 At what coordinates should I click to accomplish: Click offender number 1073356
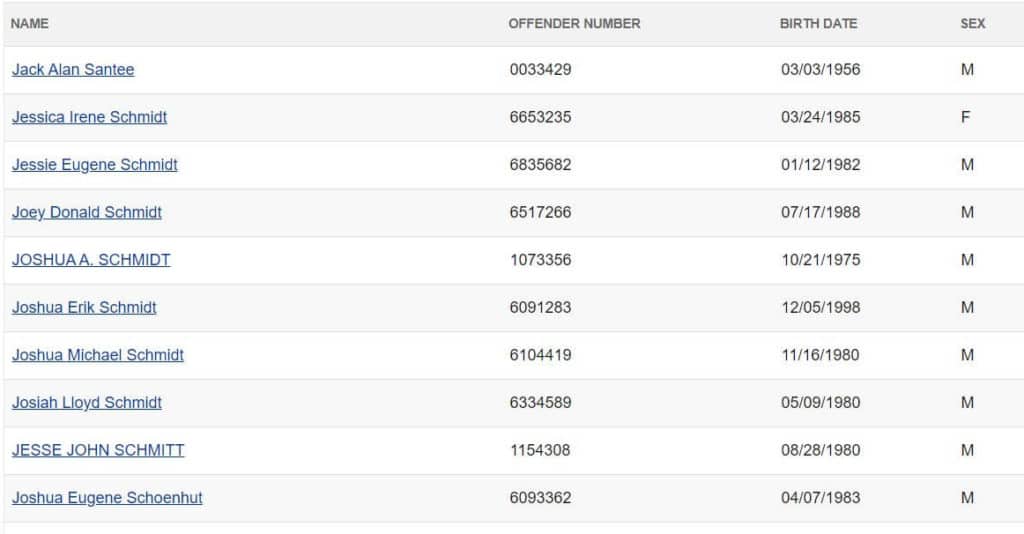click(540, 260)
